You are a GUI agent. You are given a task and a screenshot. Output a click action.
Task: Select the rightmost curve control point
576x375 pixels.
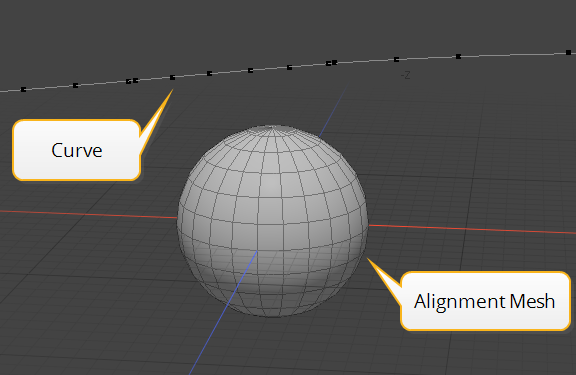pos(568,53)
